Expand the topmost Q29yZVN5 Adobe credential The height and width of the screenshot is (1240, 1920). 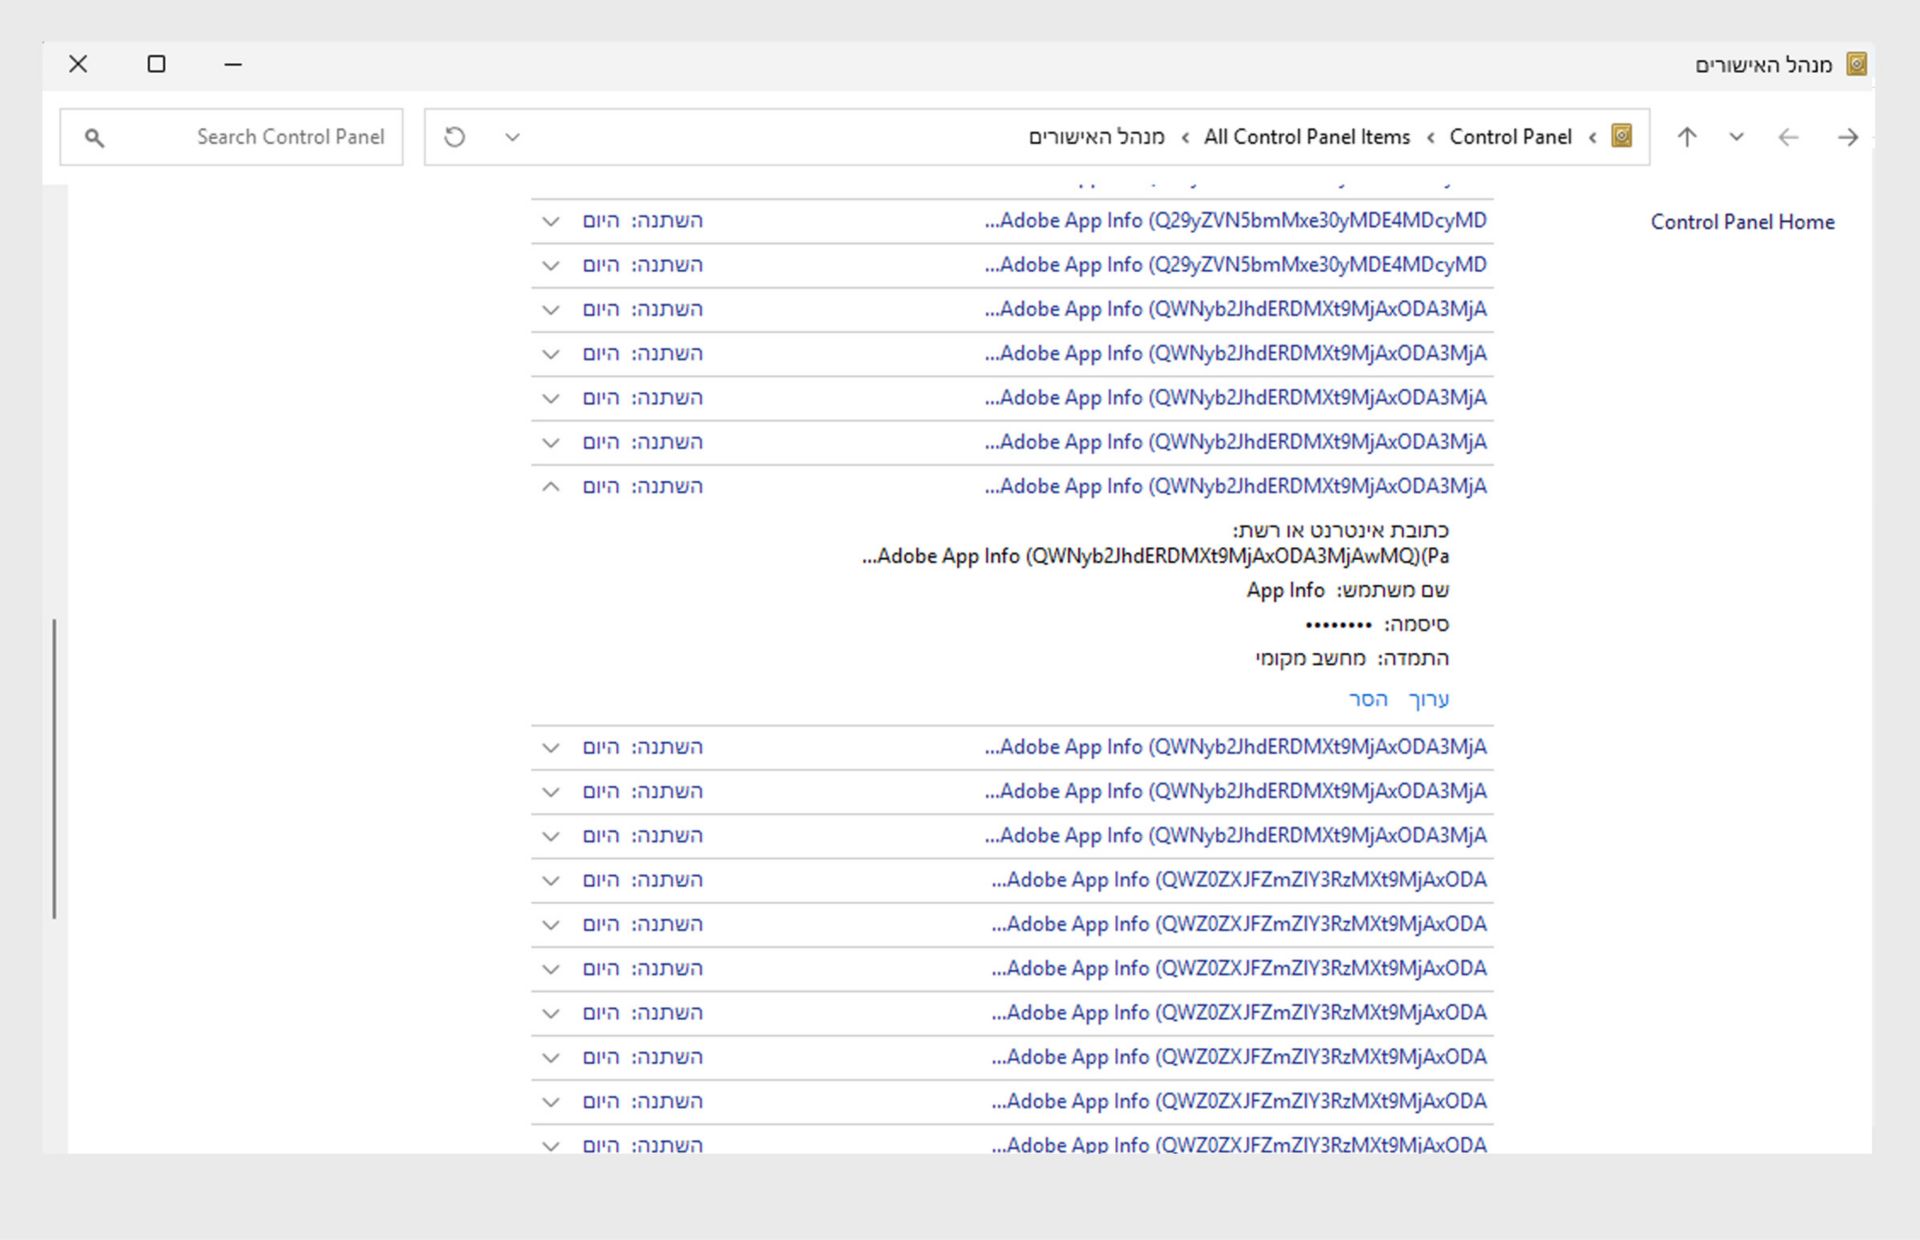[550, 221]
